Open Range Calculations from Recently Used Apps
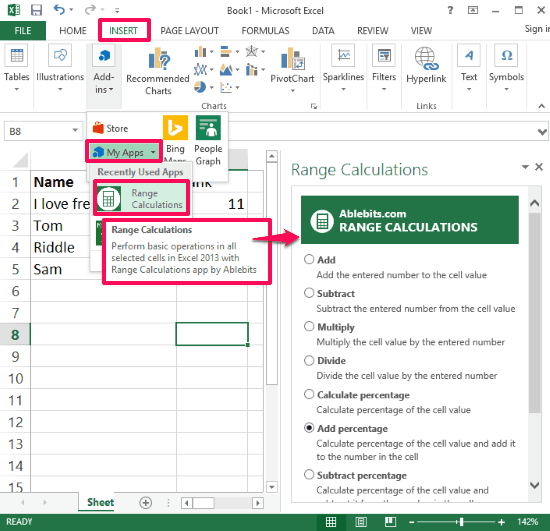 [x=141, y=199]
